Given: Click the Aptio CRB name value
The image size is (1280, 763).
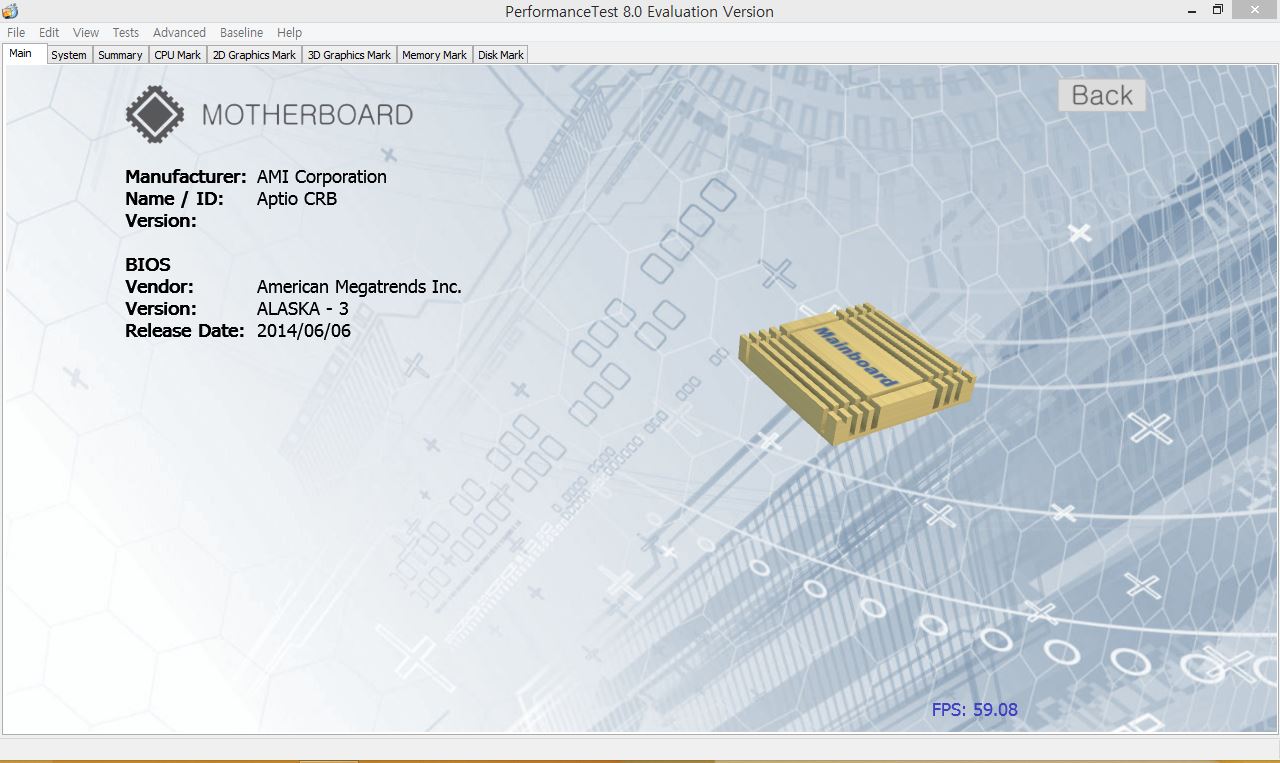Looking at the screenshot, I should (x=297, y=199).
